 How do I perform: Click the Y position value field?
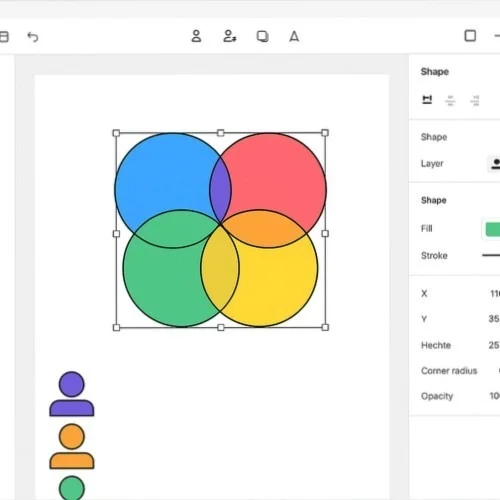pos(494,319)
